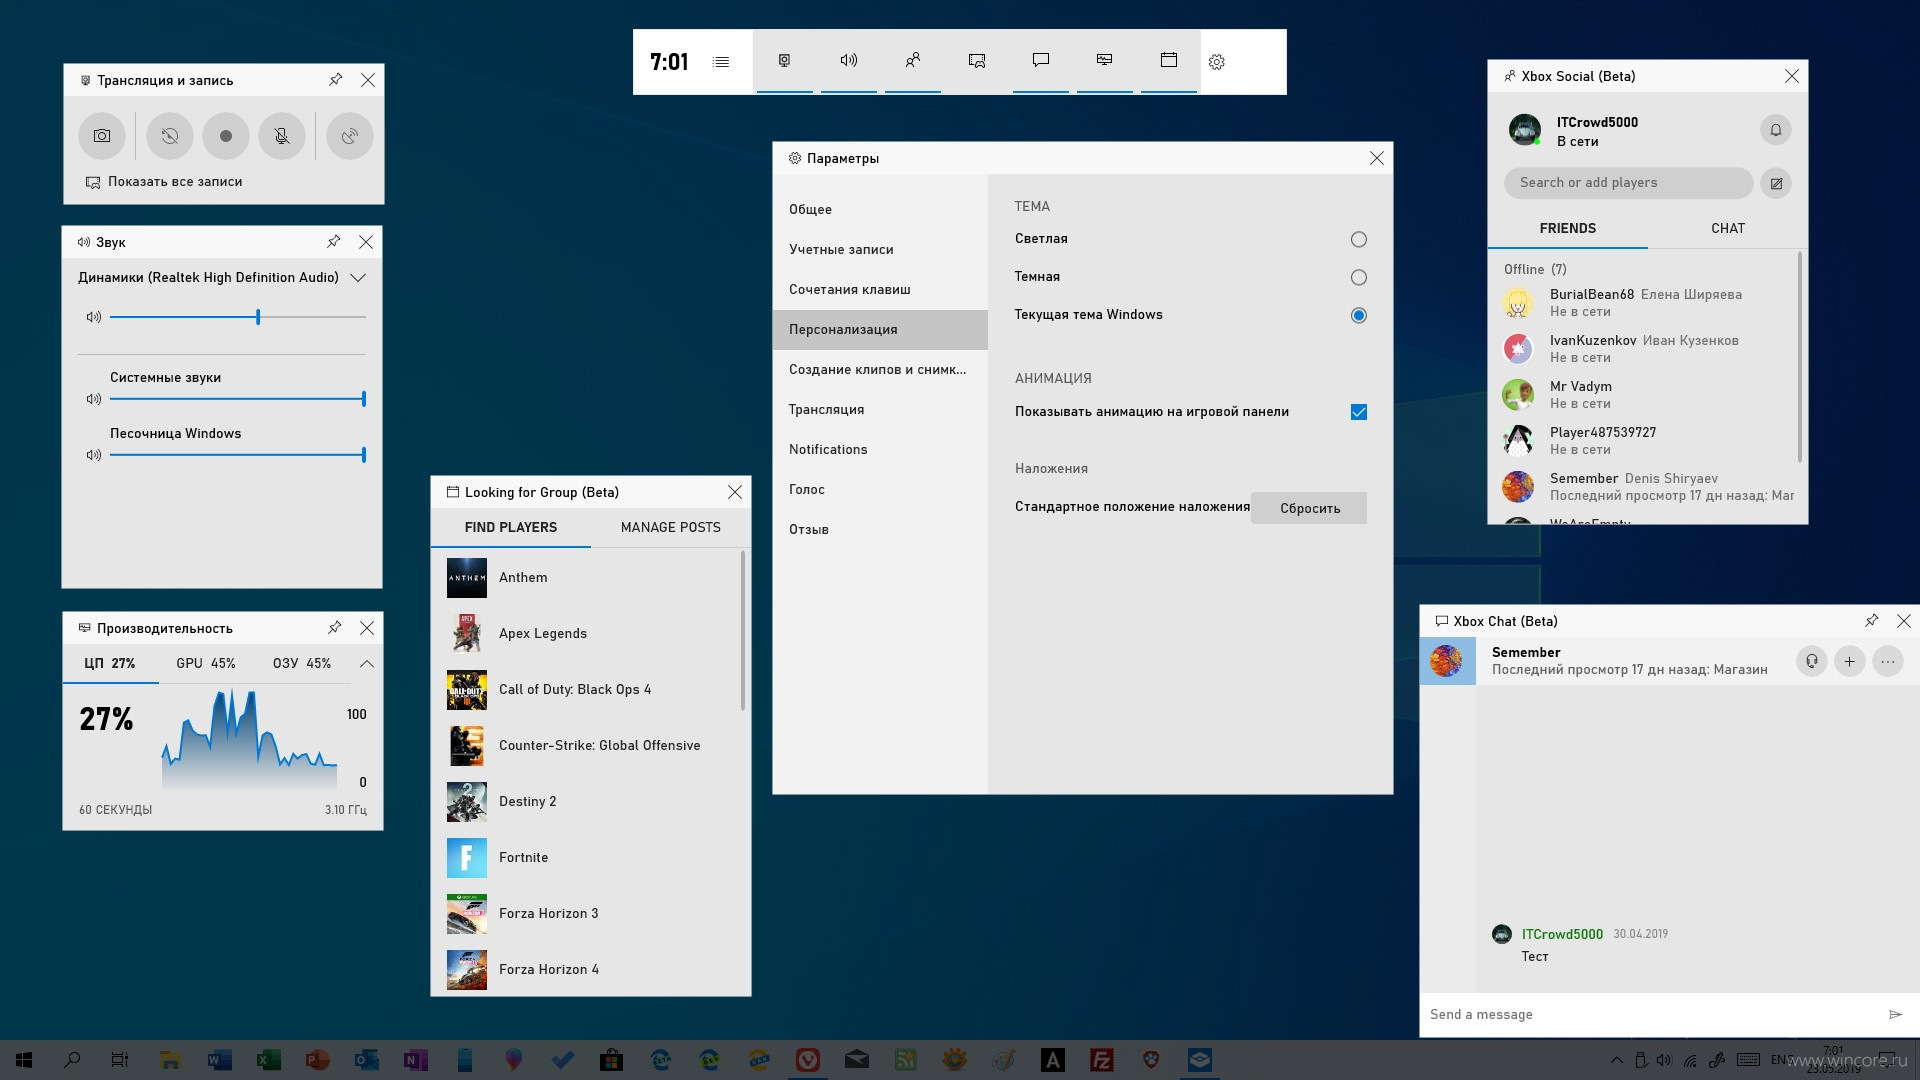Open Учетные записи settings section

tap(880, 249)
